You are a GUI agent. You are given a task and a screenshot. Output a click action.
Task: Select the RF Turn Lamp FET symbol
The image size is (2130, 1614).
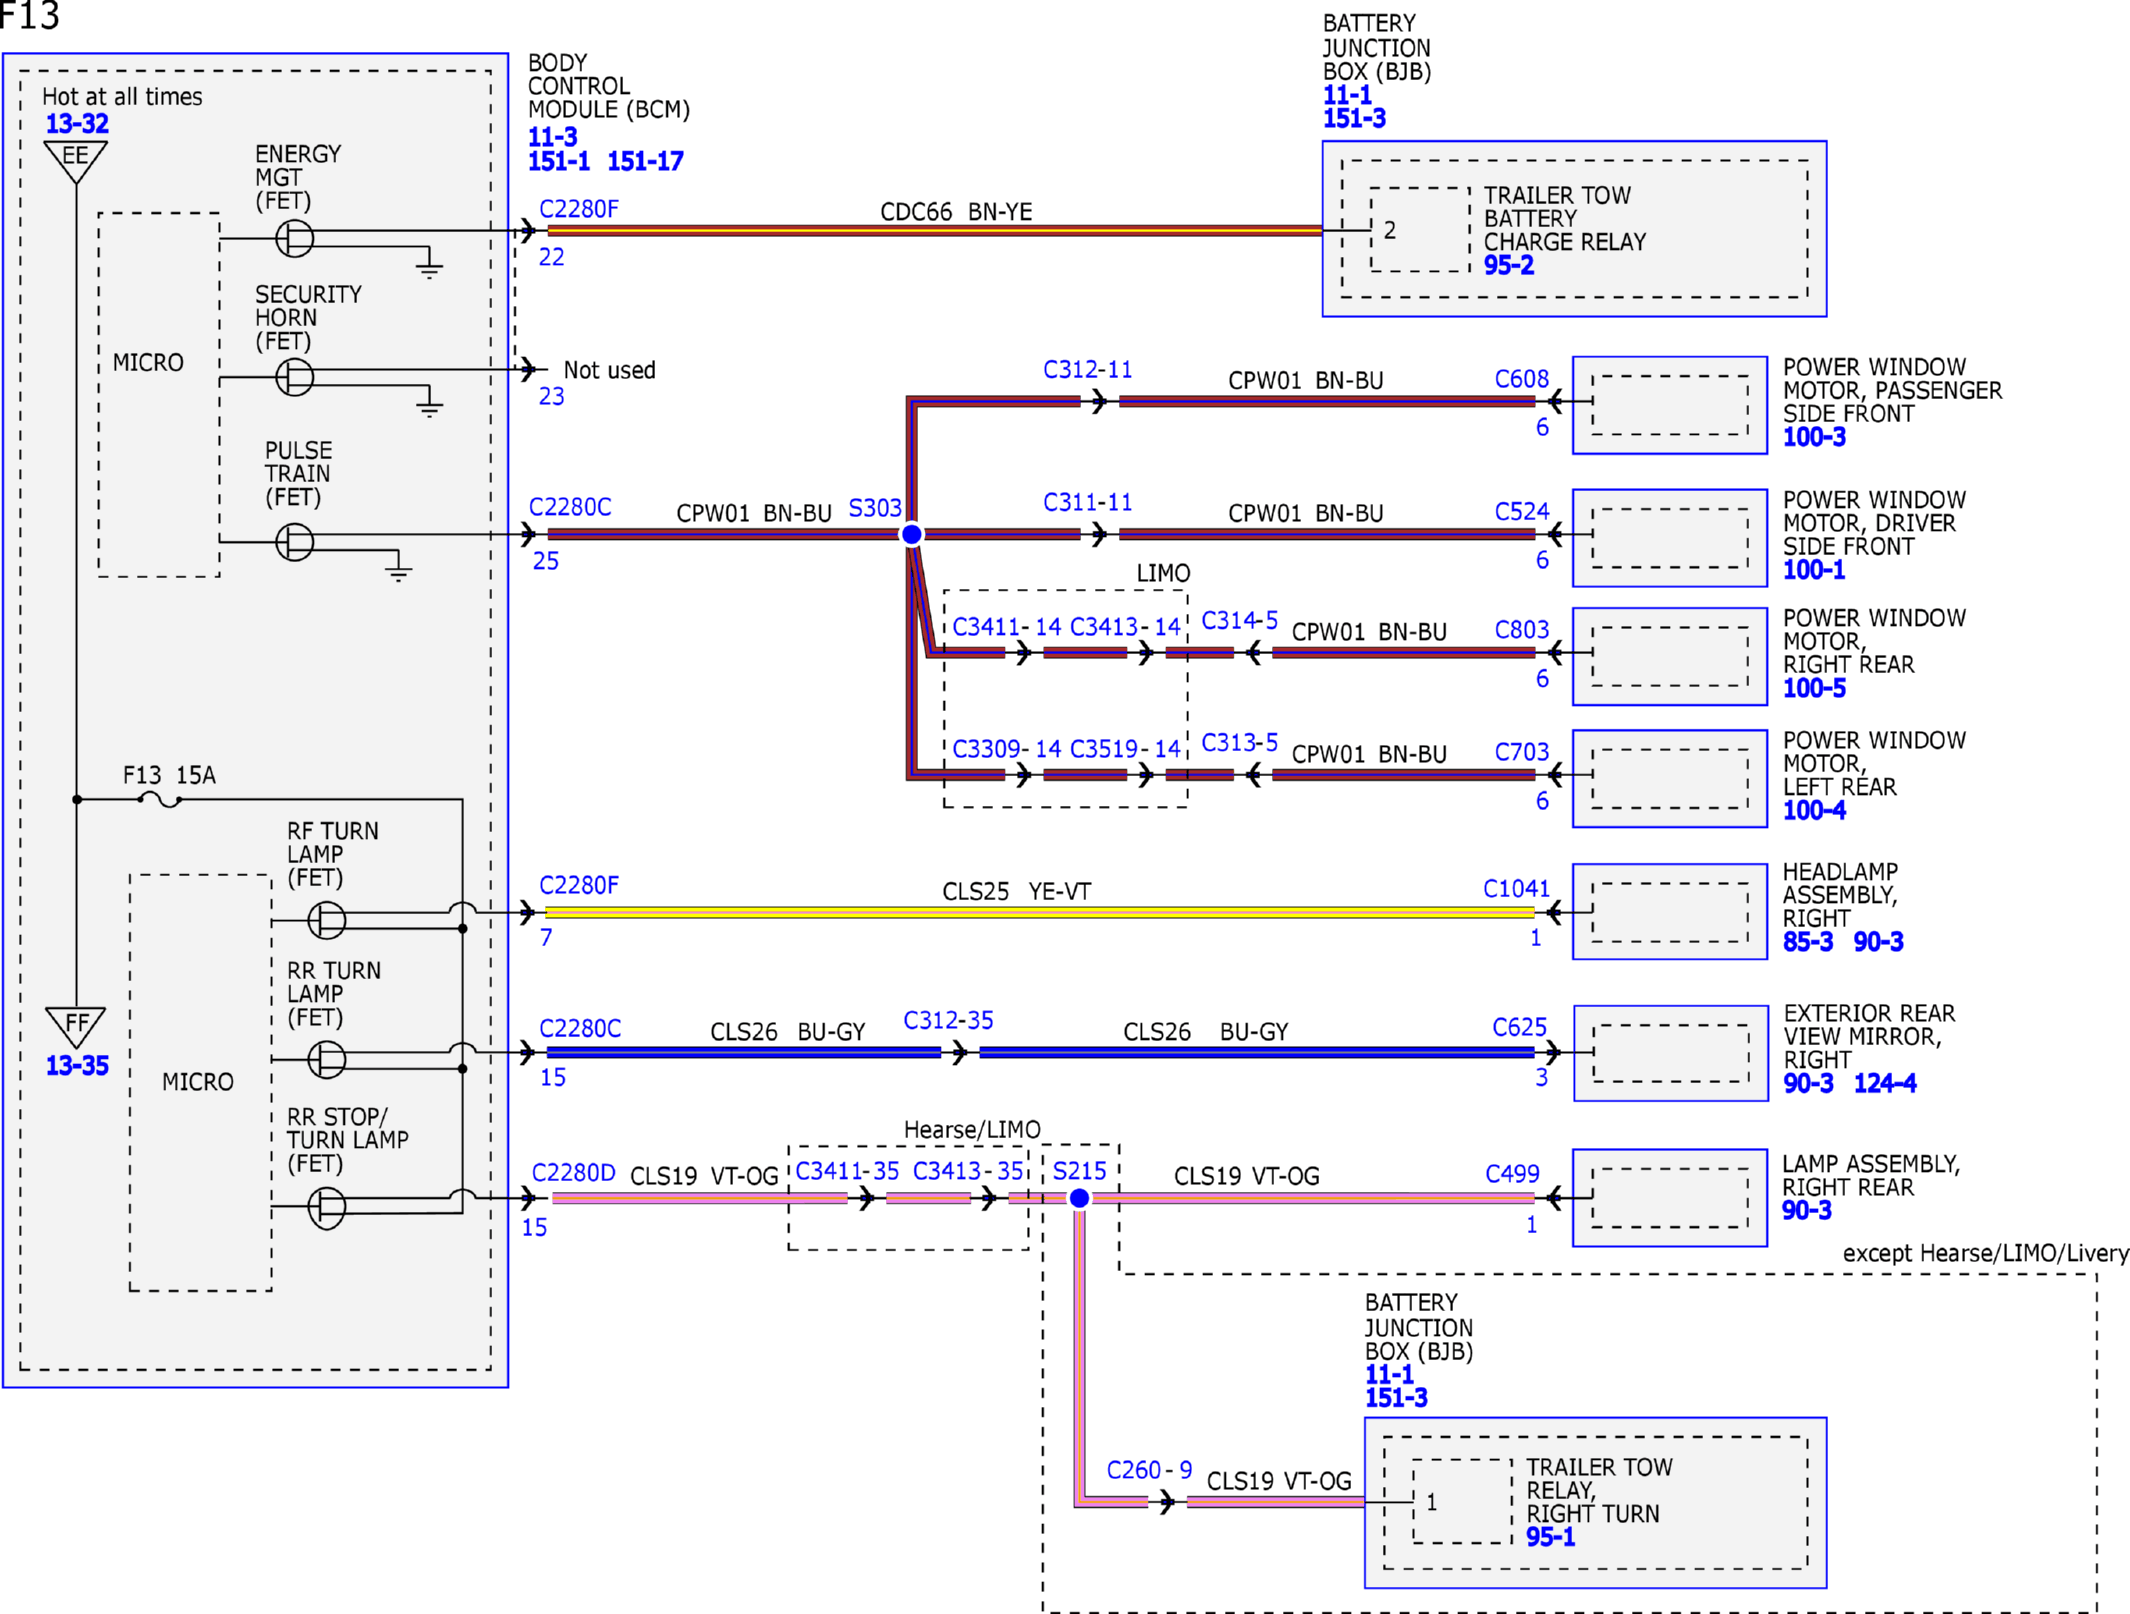(x=327, y=920)
